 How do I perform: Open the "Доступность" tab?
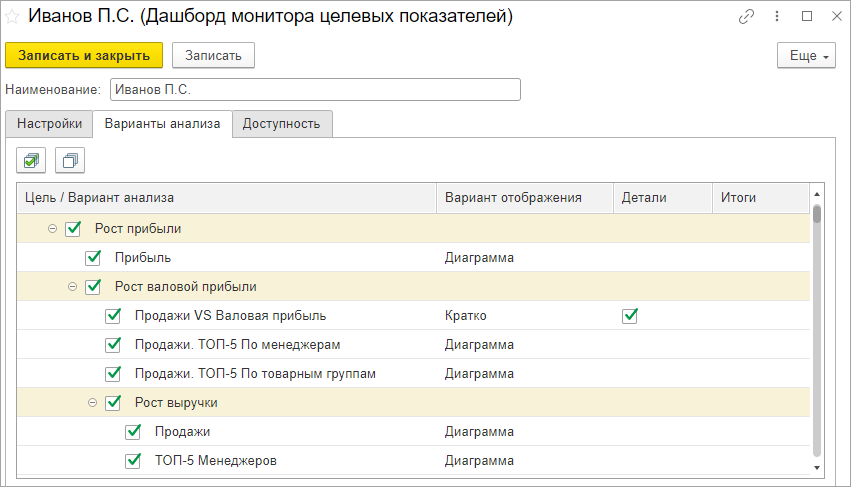click(281, 124)
